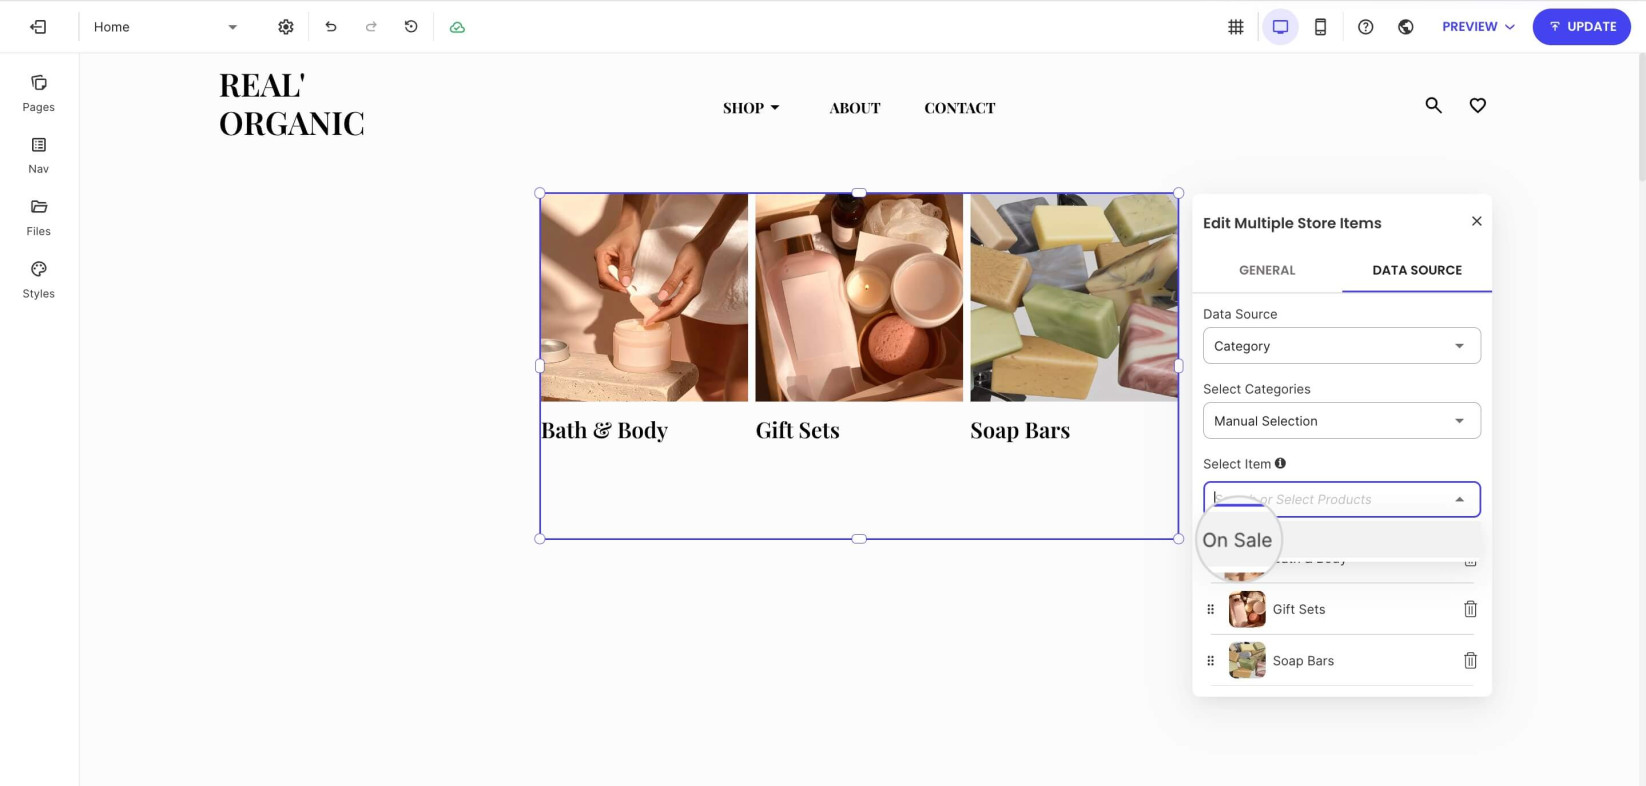
Task: Select the Soap Bars product image on canvas
Action: 1073,298
